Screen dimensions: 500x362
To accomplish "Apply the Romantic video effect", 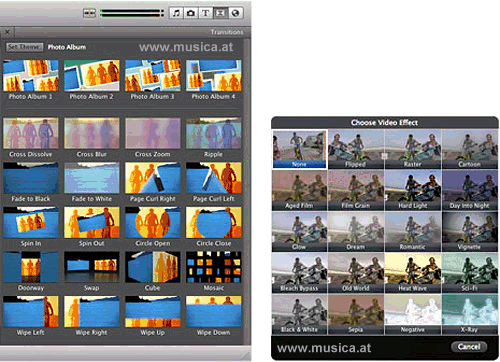I will tap(413, 232).
